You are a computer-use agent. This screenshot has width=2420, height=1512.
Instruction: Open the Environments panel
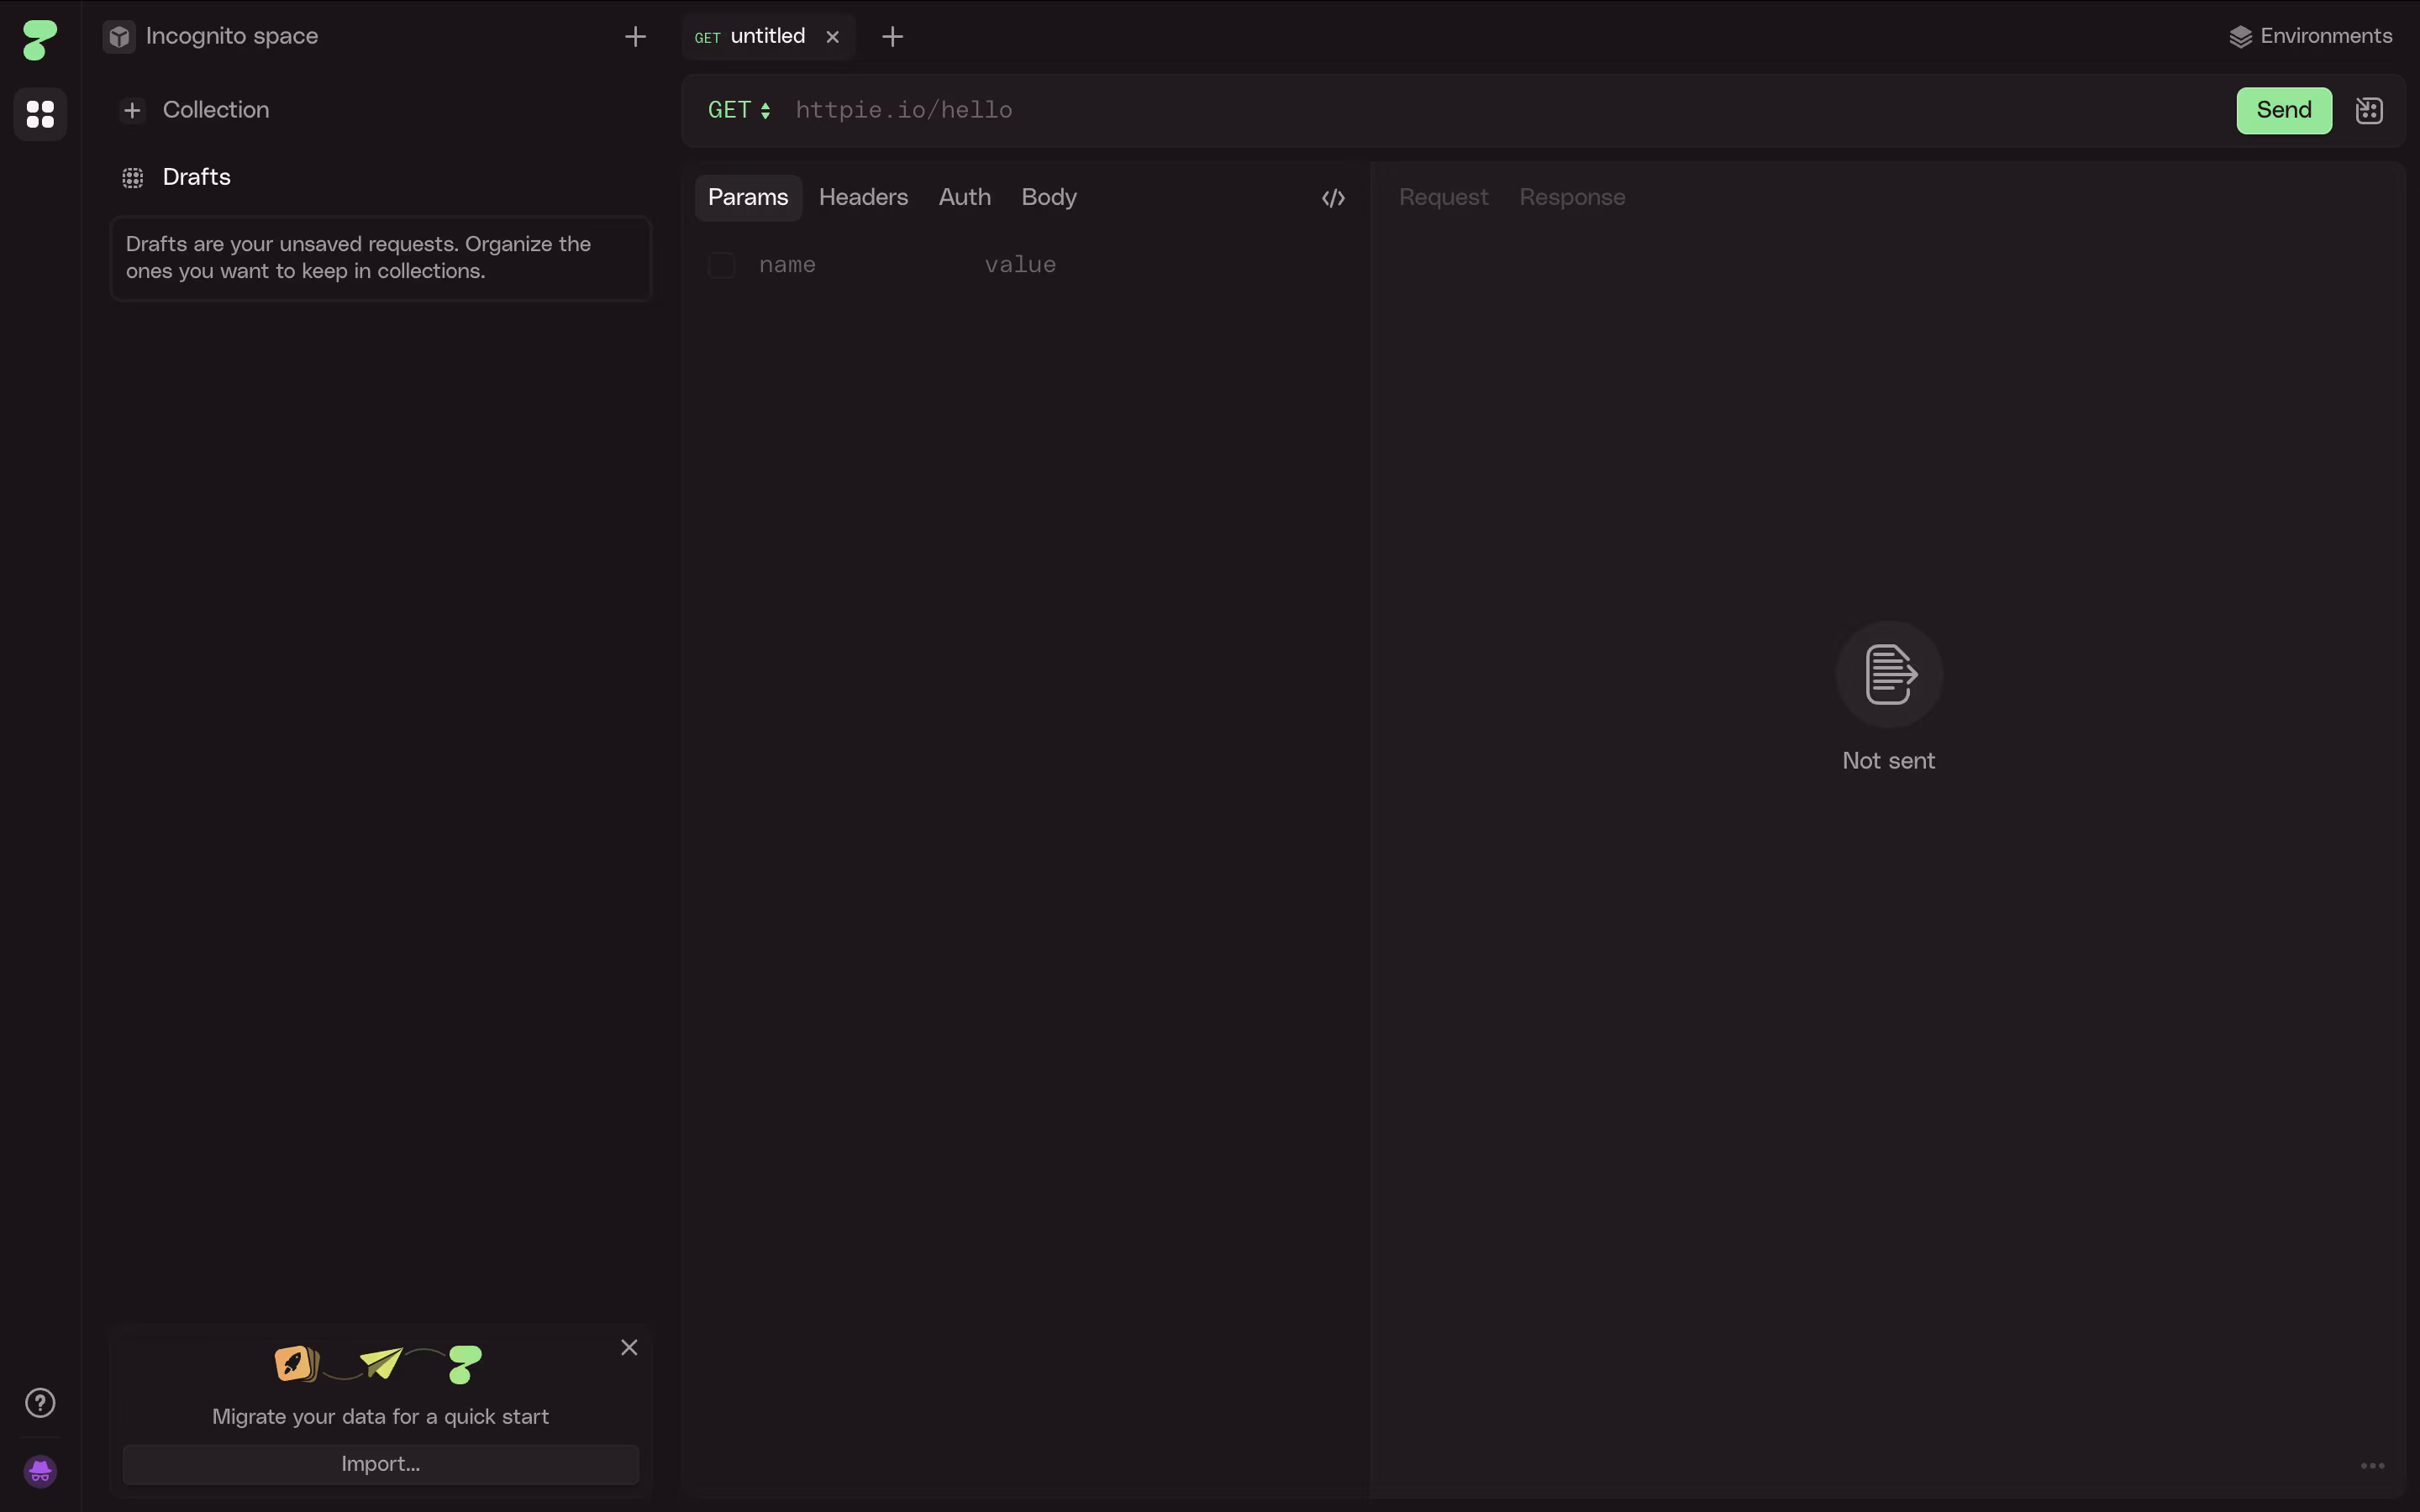tap(2310, 36)
